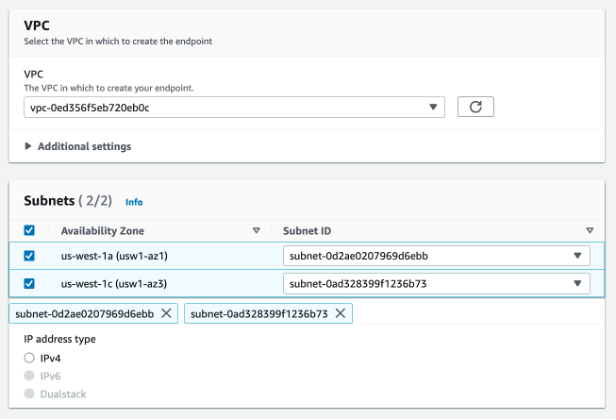Viewport: 616px width, 420px height.
Task: Select the IPv6 radio option
Action: (29, 376)
